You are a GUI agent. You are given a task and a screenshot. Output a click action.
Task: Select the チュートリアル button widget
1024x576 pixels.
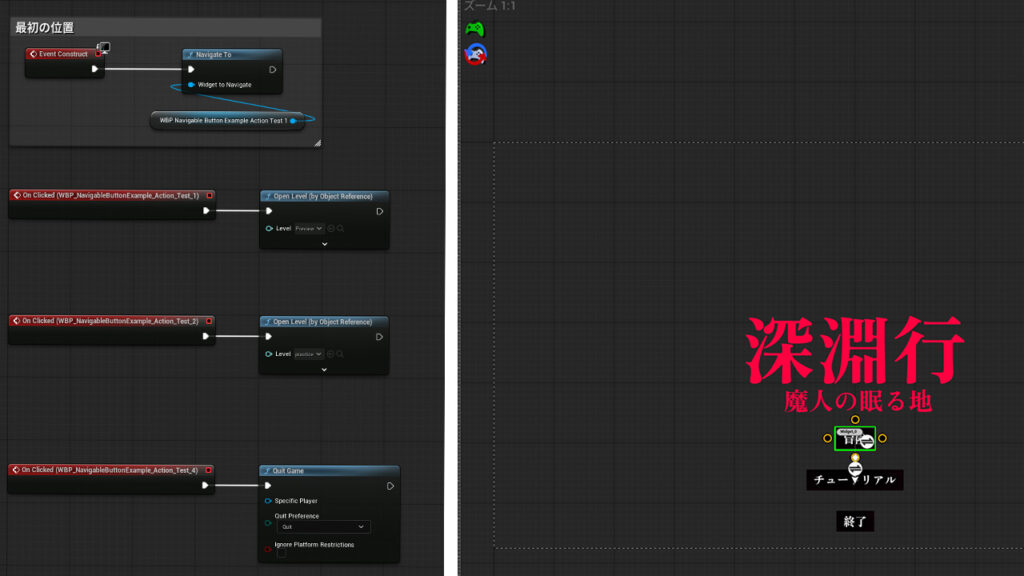(855, 480)
